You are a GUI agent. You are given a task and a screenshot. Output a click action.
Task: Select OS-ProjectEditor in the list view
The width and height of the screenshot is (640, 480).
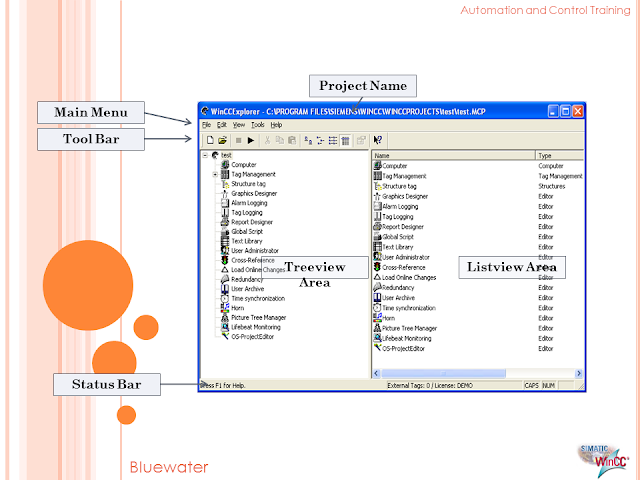click(403, 349)
